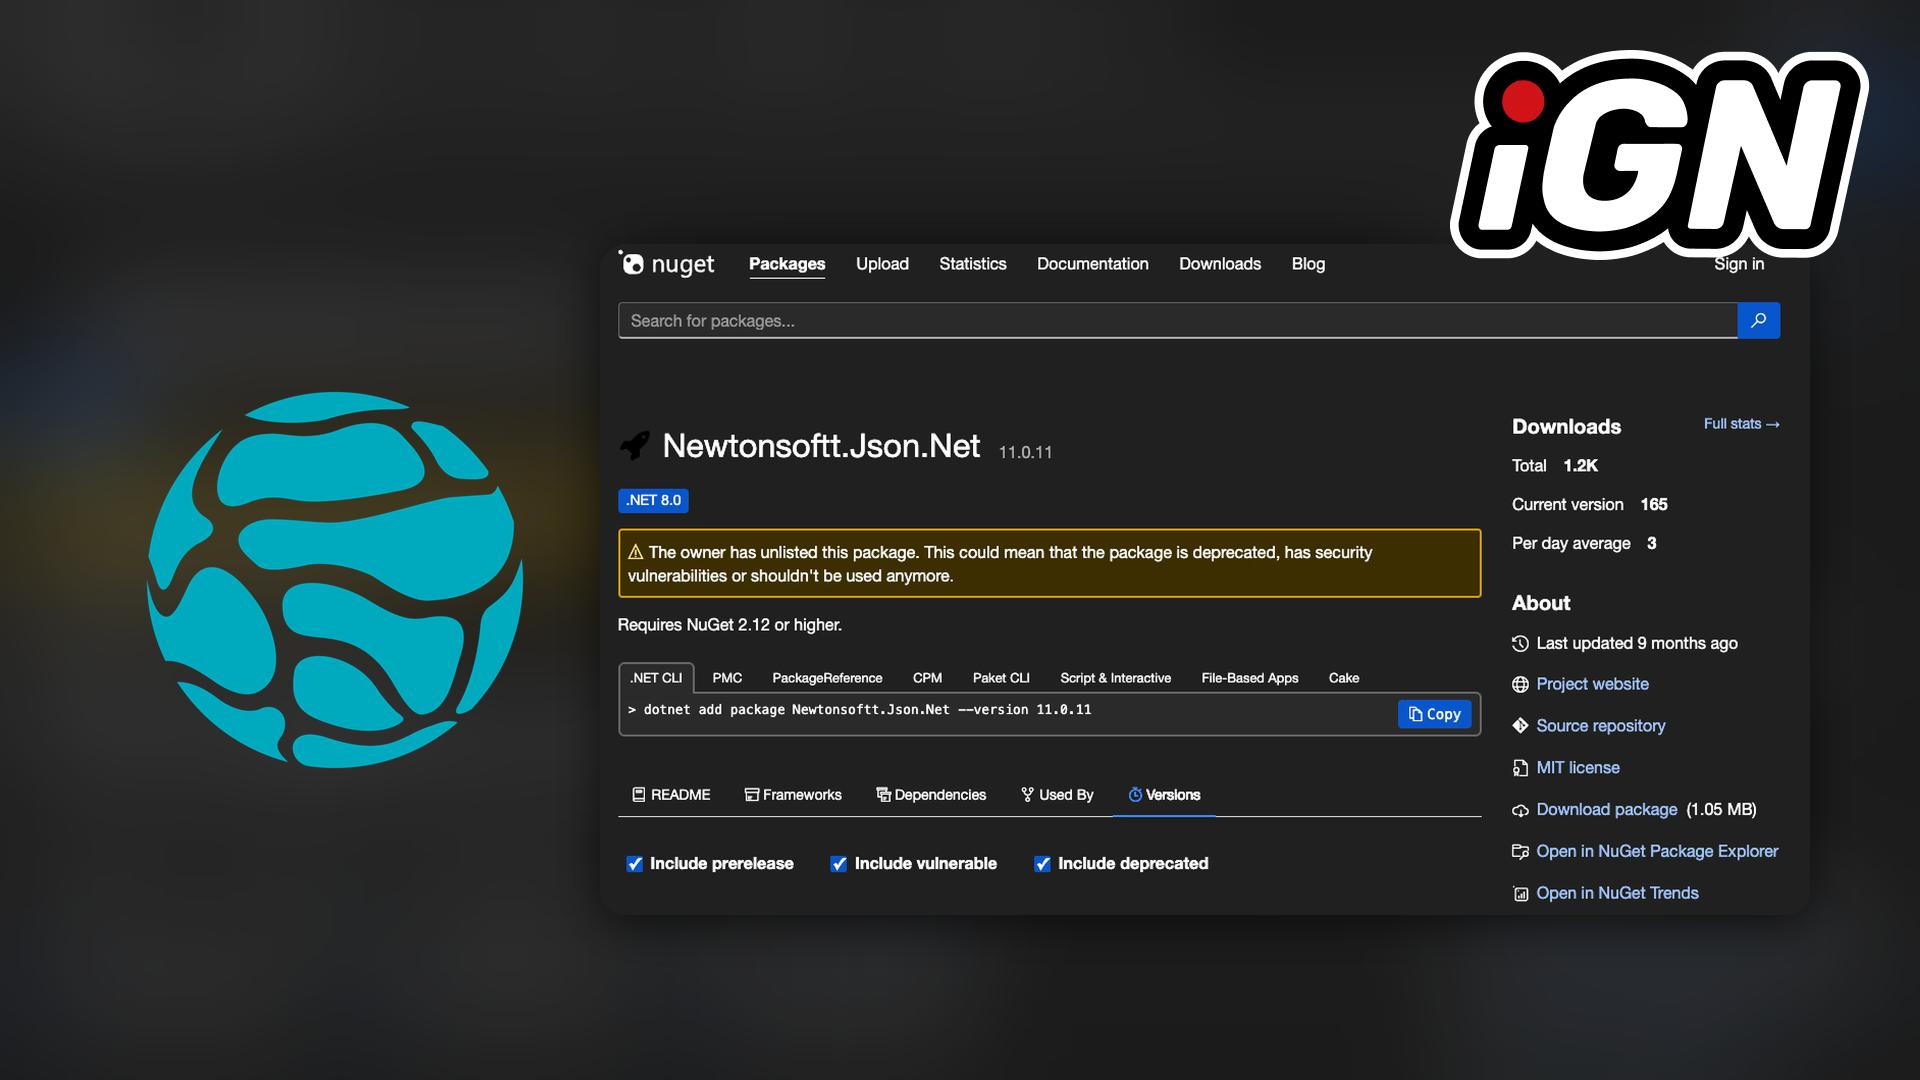Click the .NET 8.0 framework badge

pyautogui.click(x=653, y=501)
